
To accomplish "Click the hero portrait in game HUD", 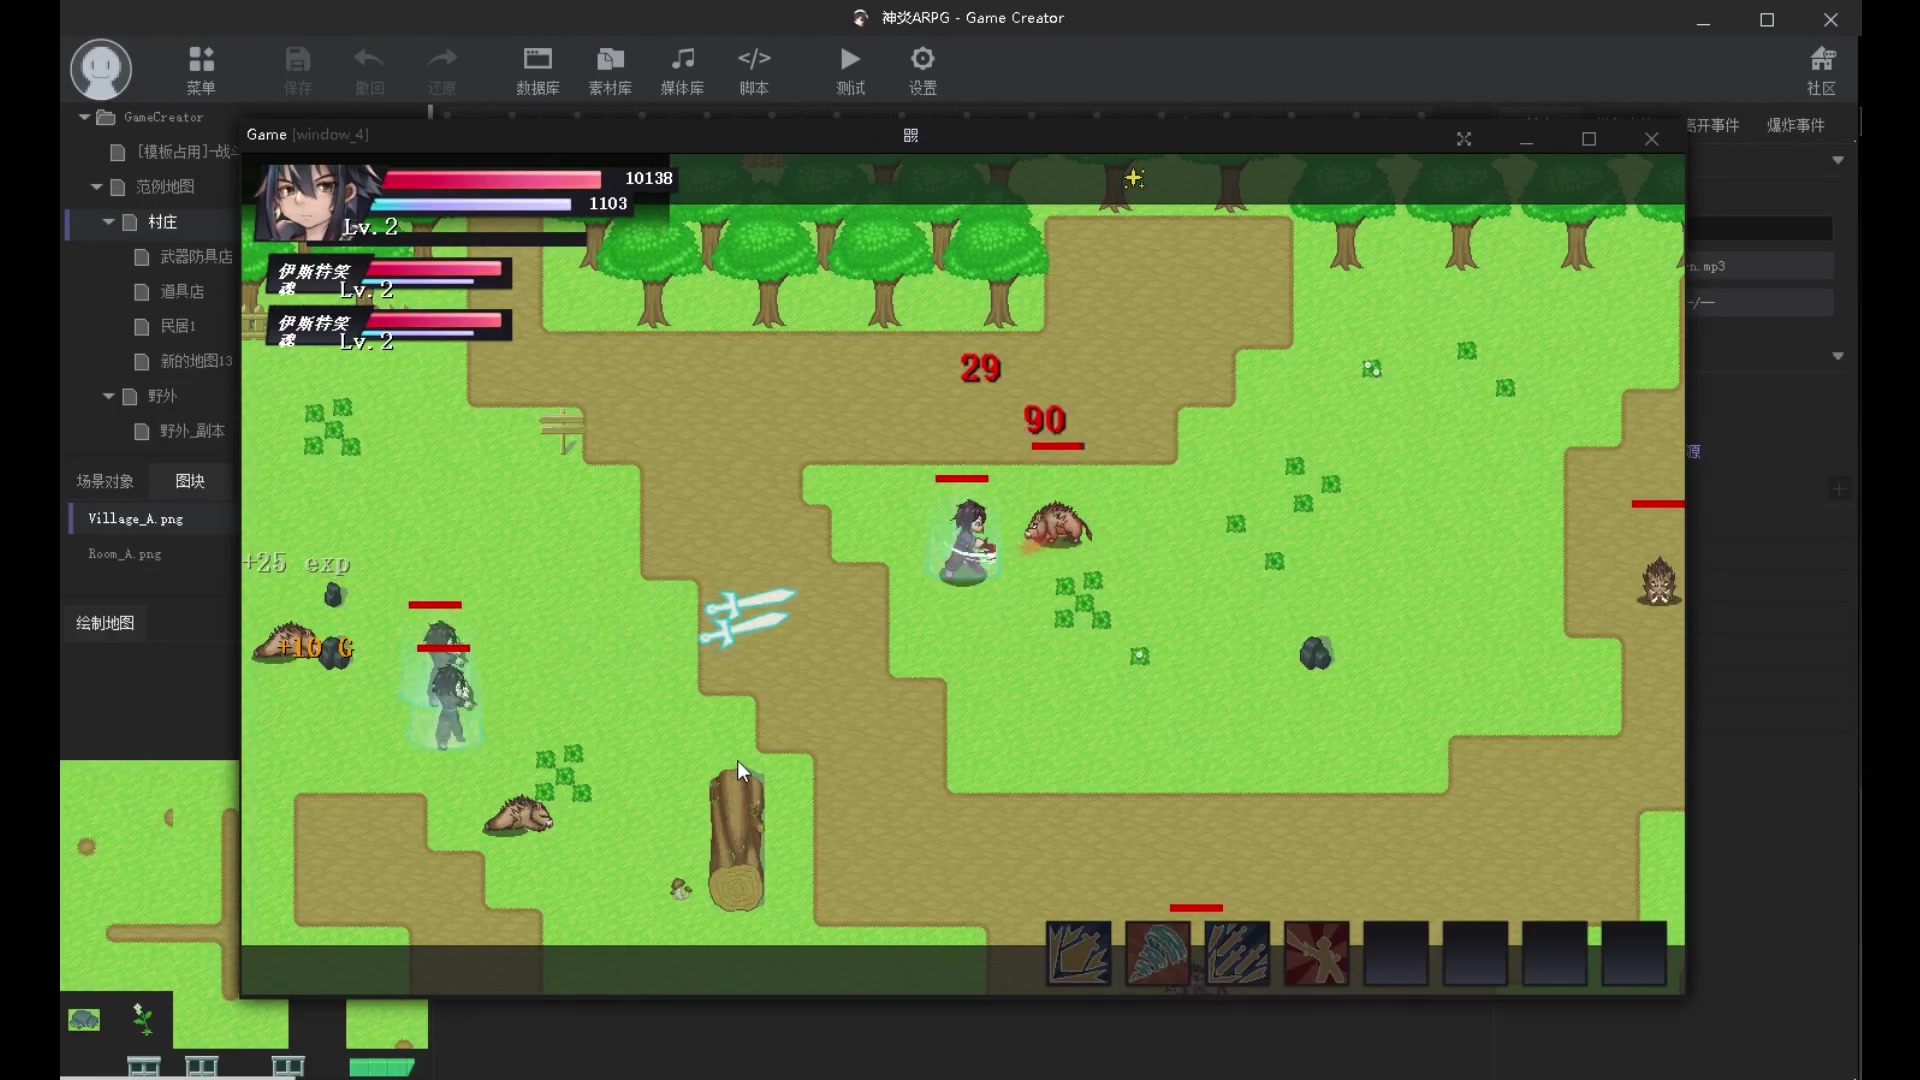I will [x=315, y=203].
